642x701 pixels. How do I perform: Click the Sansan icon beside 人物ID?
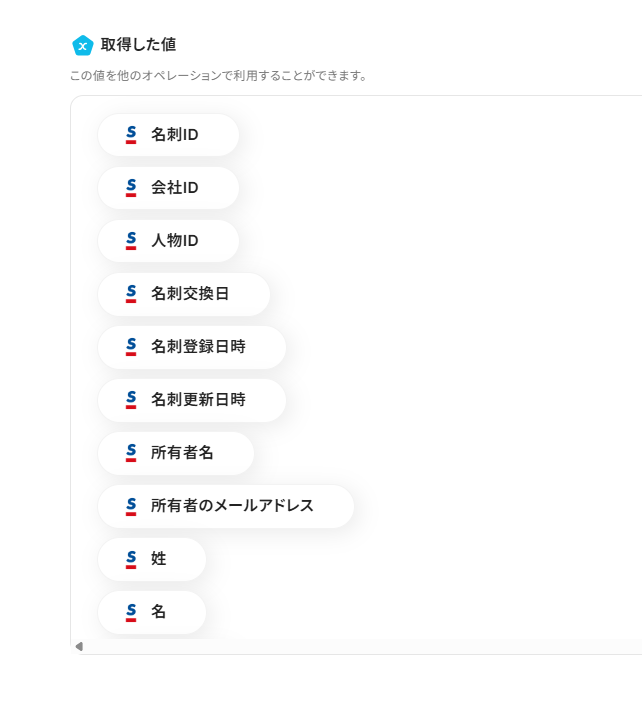[131, 241]
